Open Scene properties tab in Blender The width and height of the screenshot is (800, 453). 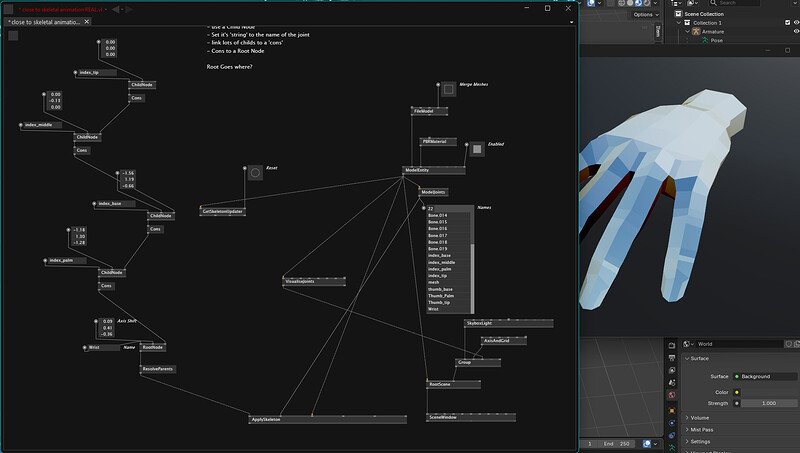pos(671,383)
